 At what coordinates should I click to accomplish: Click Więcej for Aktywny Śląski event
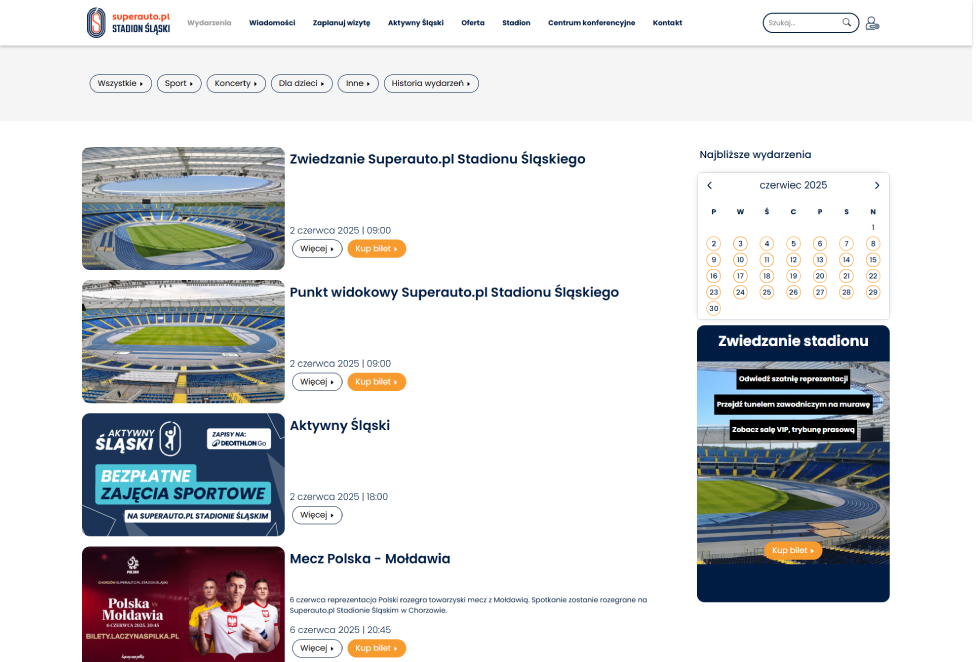[316, 515]
